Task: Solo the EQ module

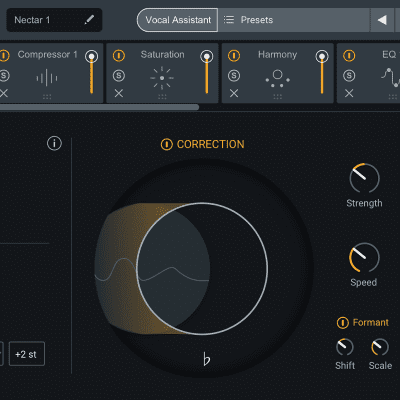Action: [349, 76]
